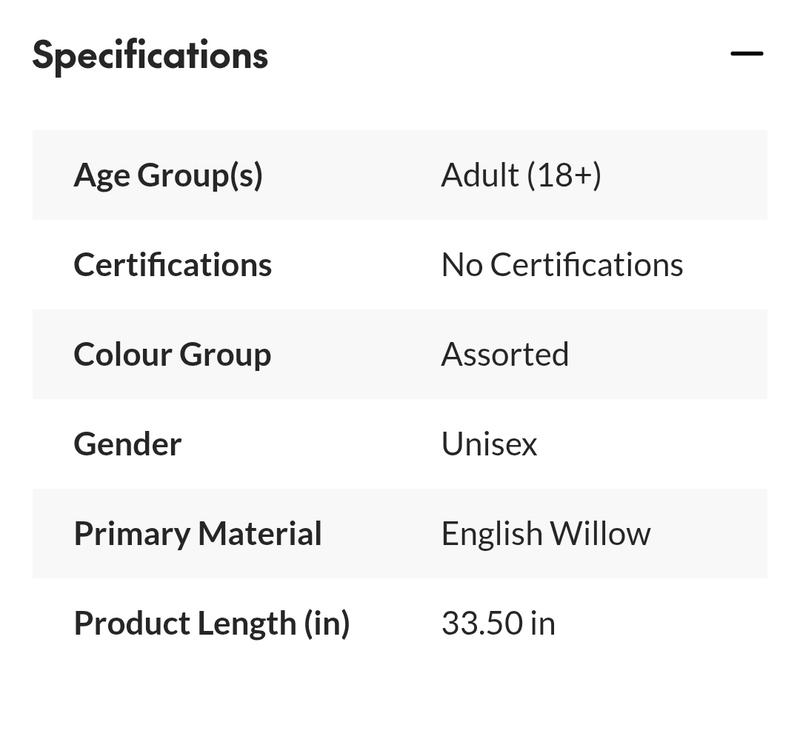The width and height of the screenshot is (800, 733).
Task: Click the Colour Group label
Action: 172,354
